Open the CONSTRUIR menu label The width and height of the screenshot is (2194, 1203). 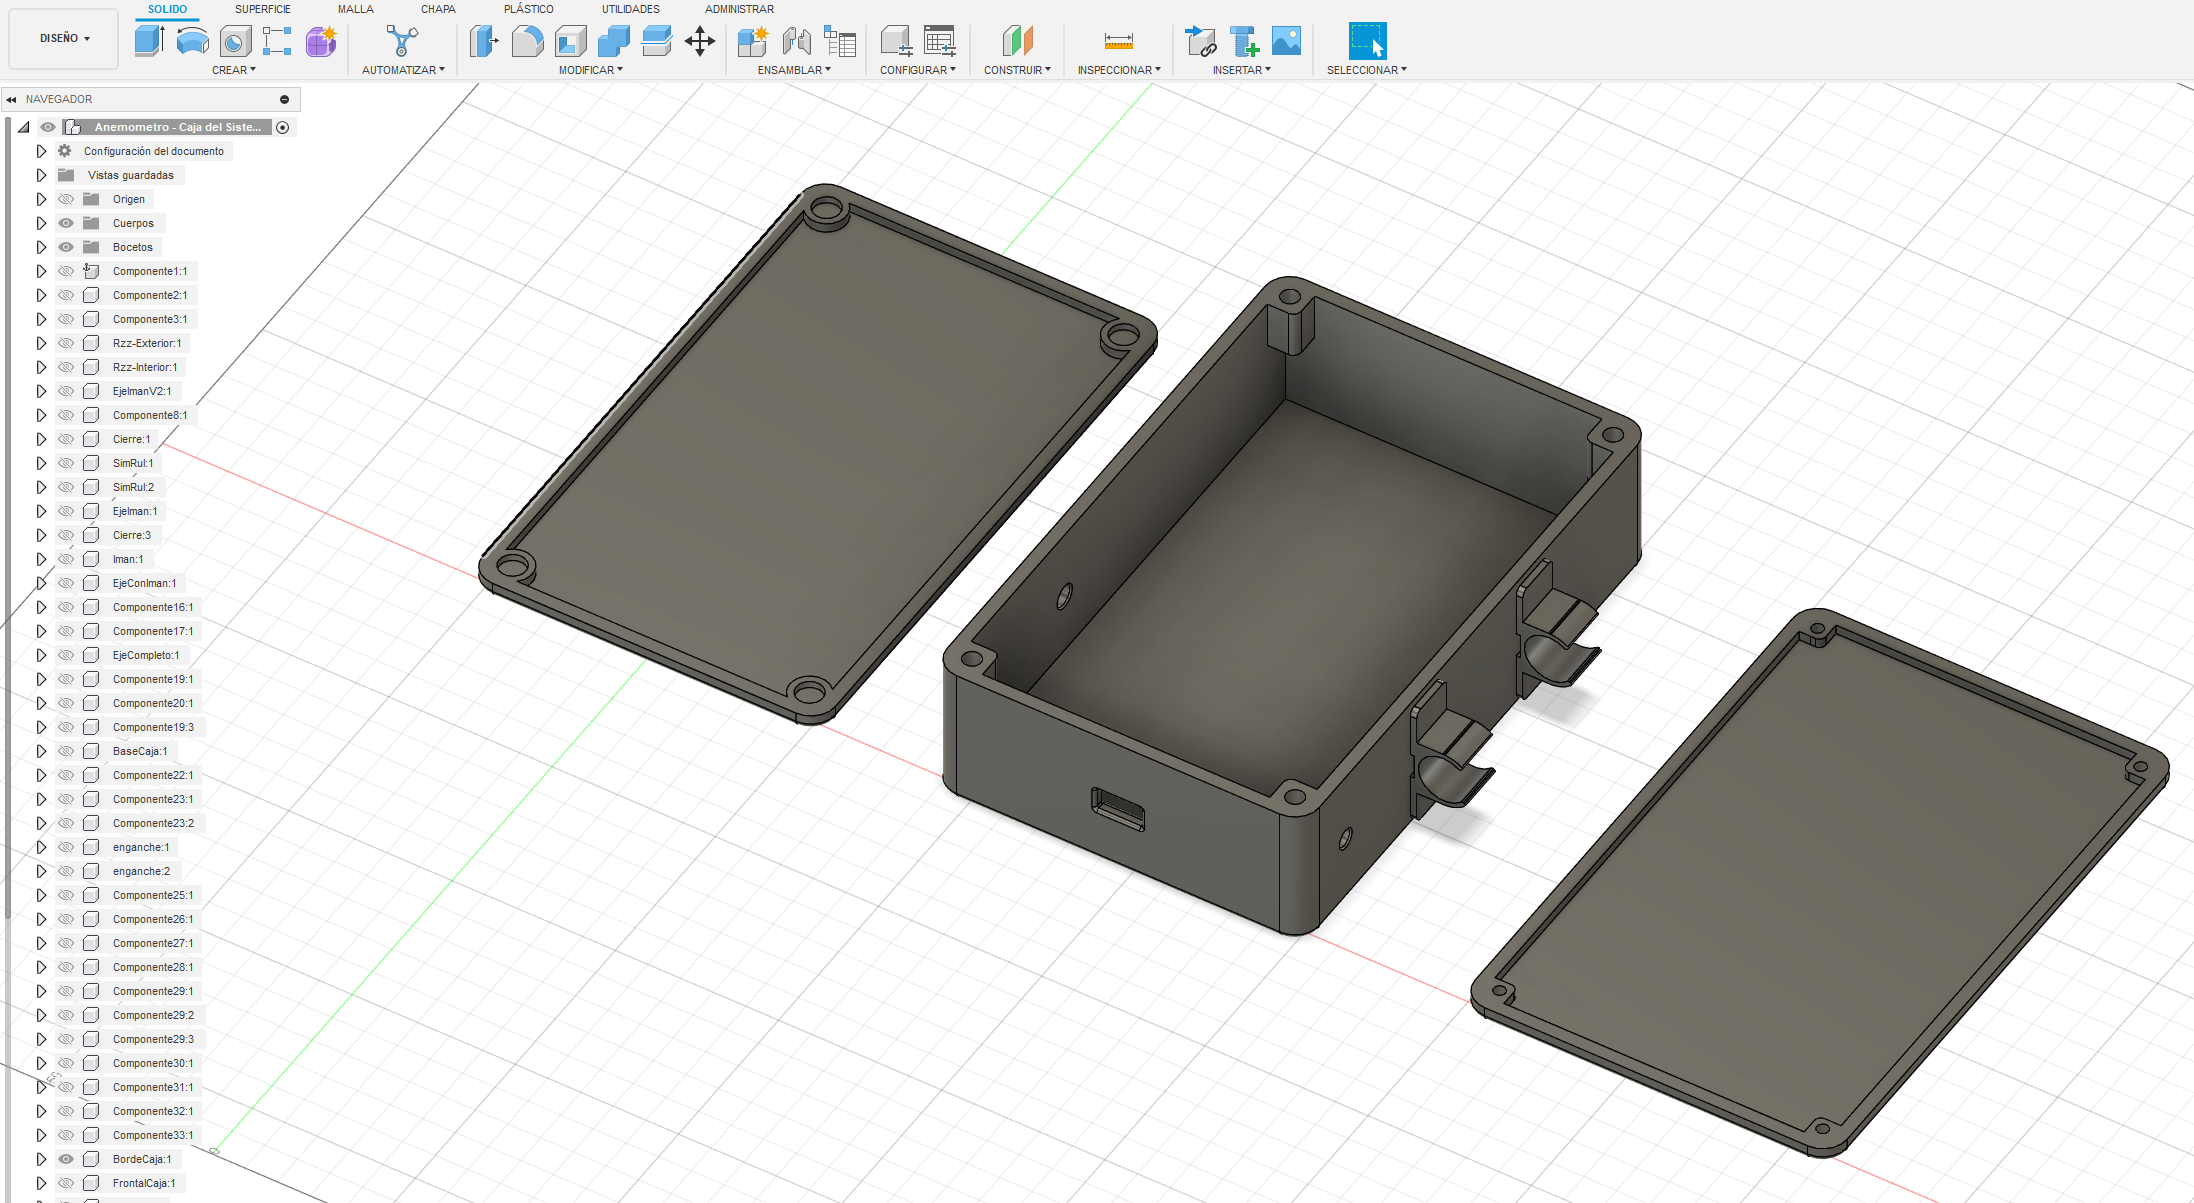coord(1017,70)
